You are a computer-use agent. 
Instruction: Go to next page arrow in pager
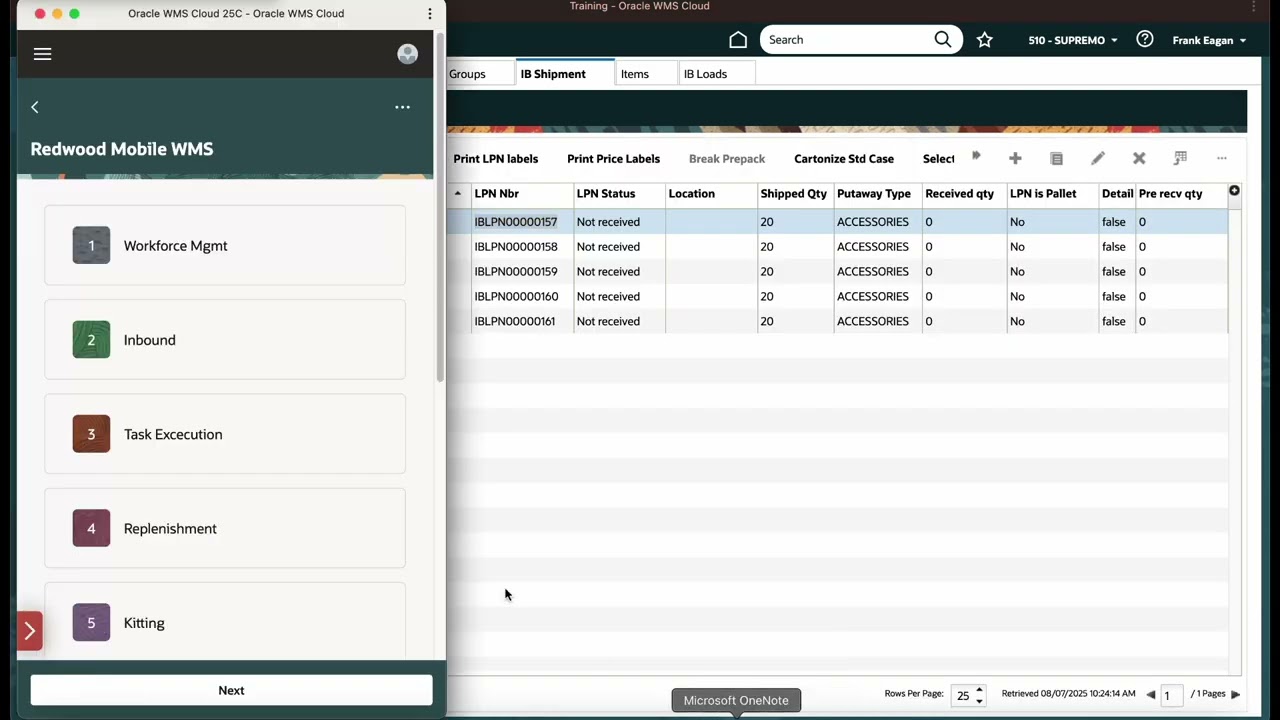(x=1235, y=694)
